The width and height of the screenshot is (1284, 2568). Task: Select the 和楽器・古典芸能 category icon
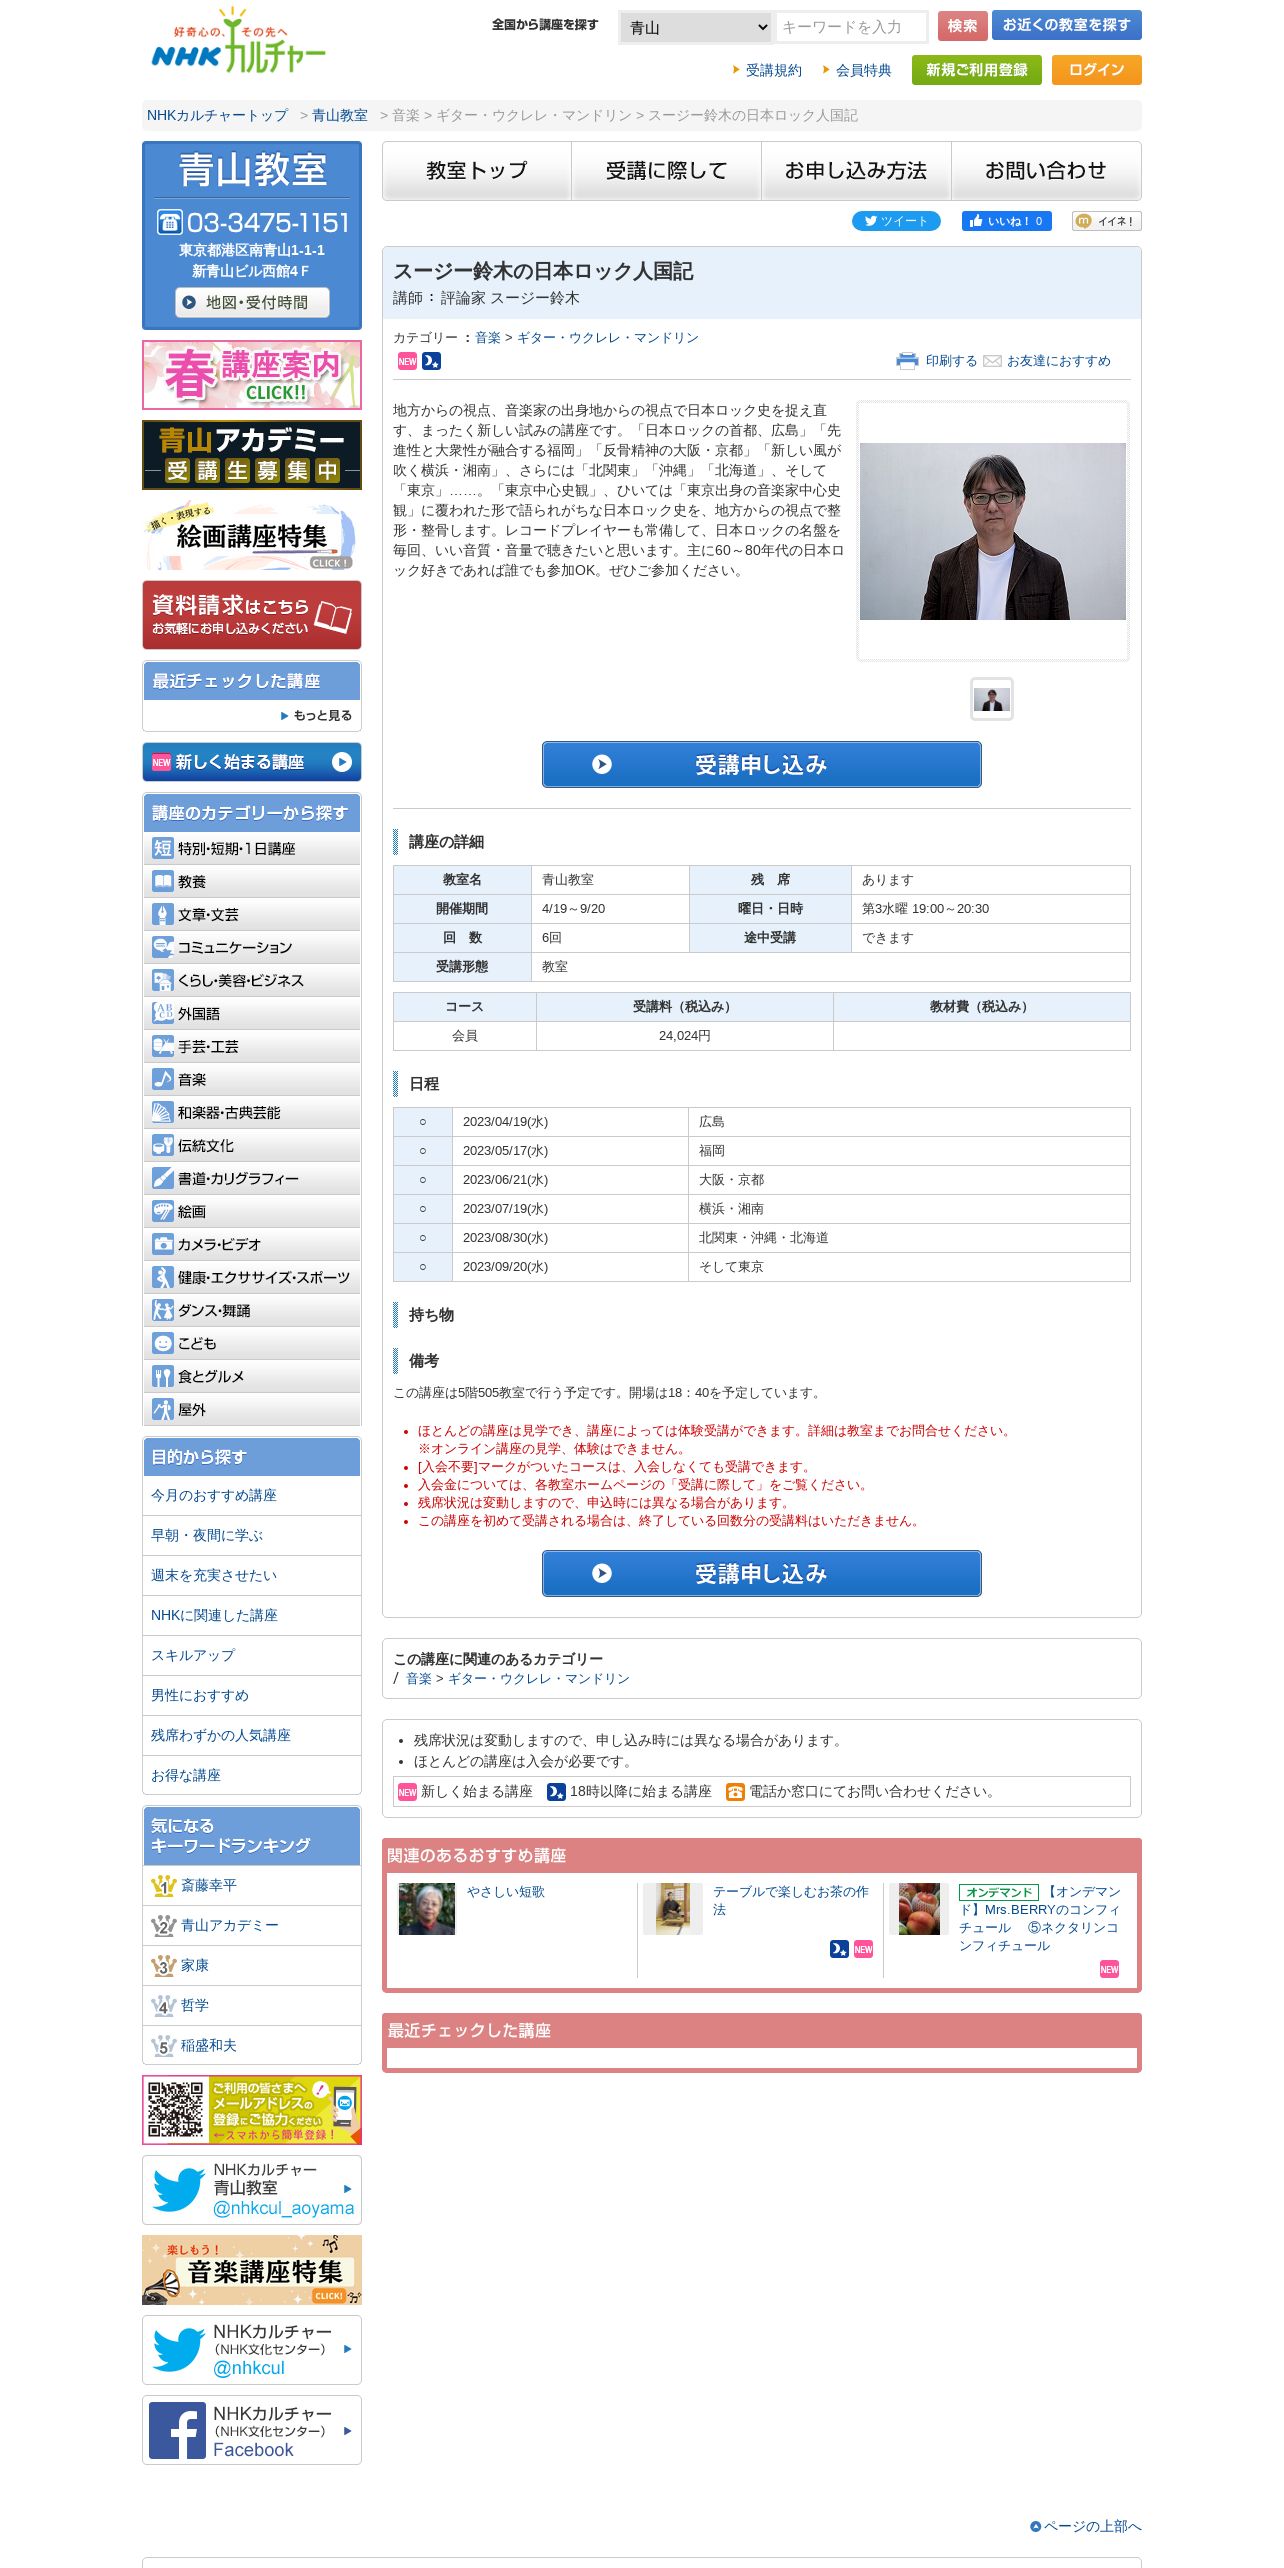(163, 1112)
